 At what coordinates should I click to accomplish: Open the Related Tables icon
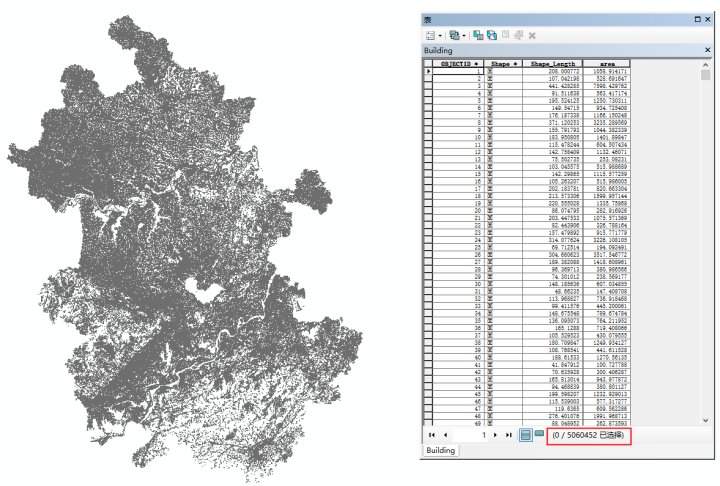(x=455, y=35)
